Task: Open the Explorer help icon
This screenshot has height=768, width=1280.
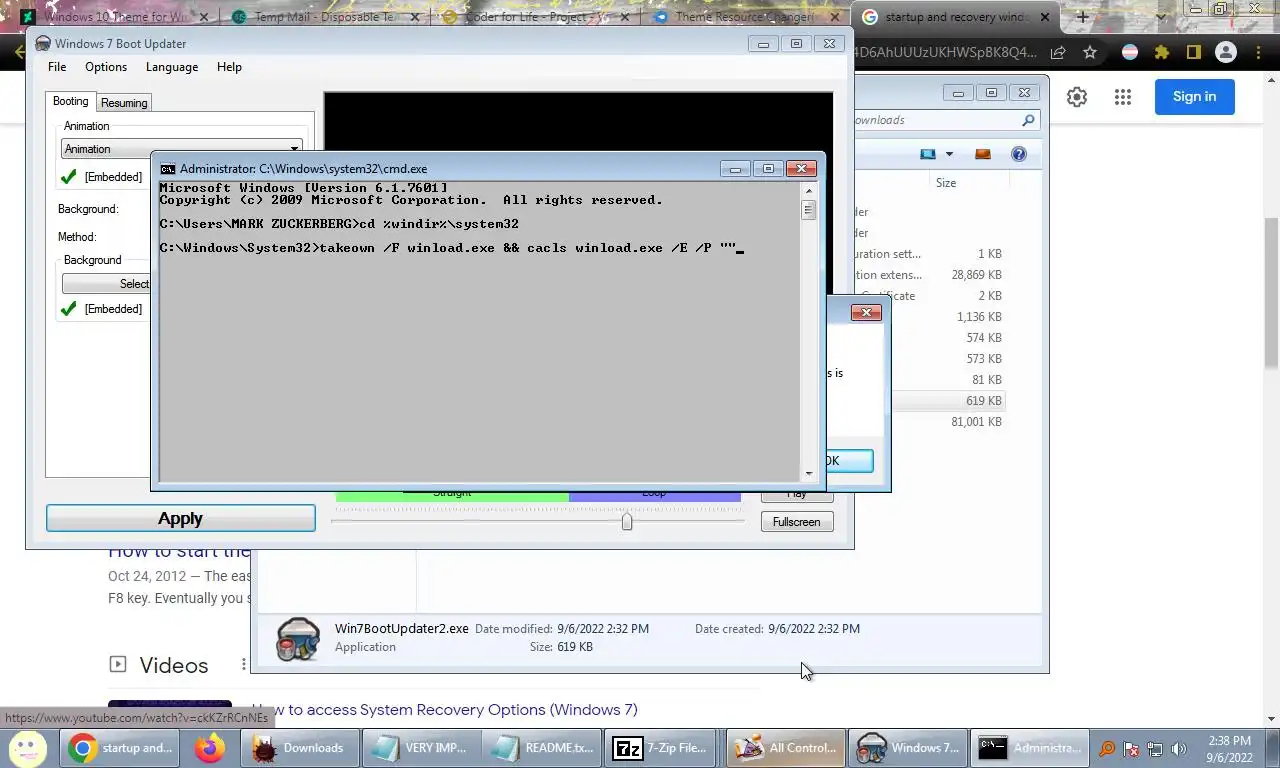Action: (1018, 154)
